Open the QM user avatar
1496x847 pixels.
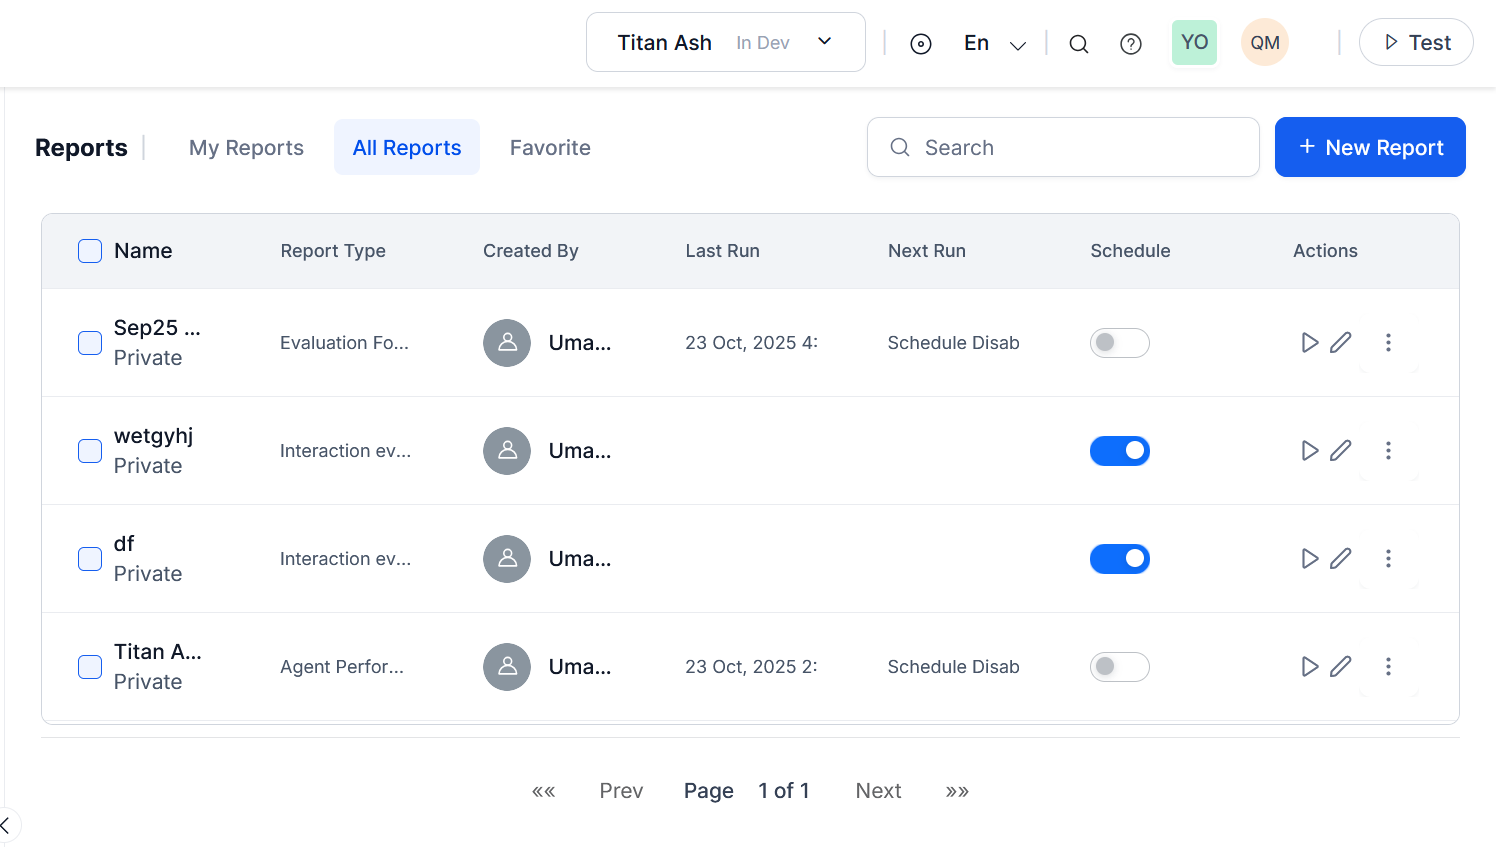(1264, 43)
